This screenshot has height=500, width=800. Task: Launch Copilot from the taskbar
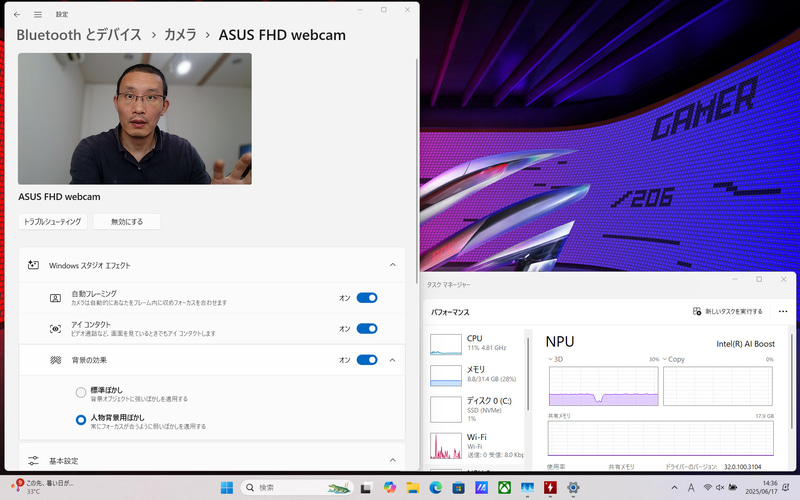coord(390,488)
